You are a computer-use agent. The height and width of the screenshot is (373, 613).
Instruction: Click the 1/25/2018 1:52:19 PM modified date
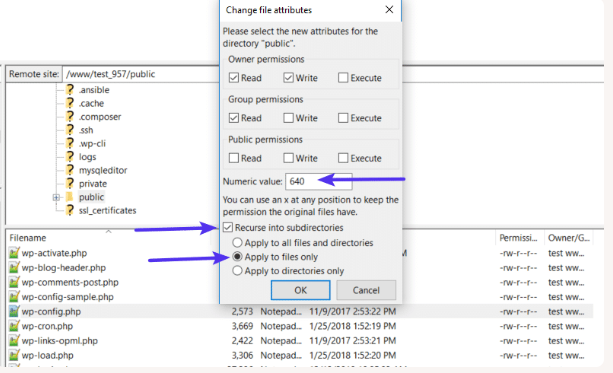pyautogui.click(x=352, y=326)
